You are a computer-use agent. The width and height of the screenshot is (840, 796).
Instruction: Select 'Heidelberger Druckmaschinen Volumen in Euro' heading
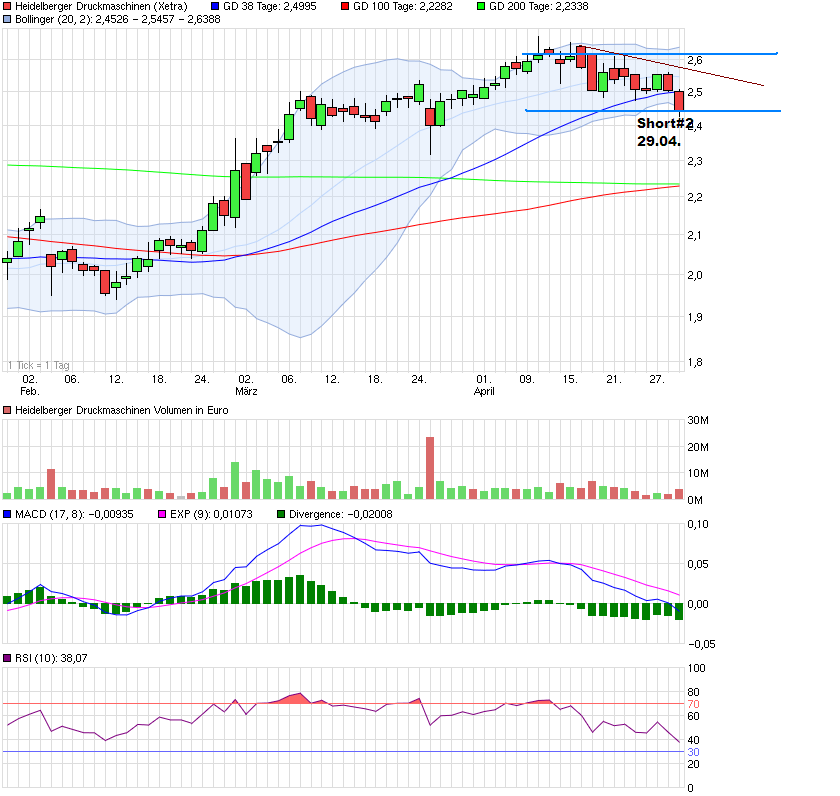122,410
